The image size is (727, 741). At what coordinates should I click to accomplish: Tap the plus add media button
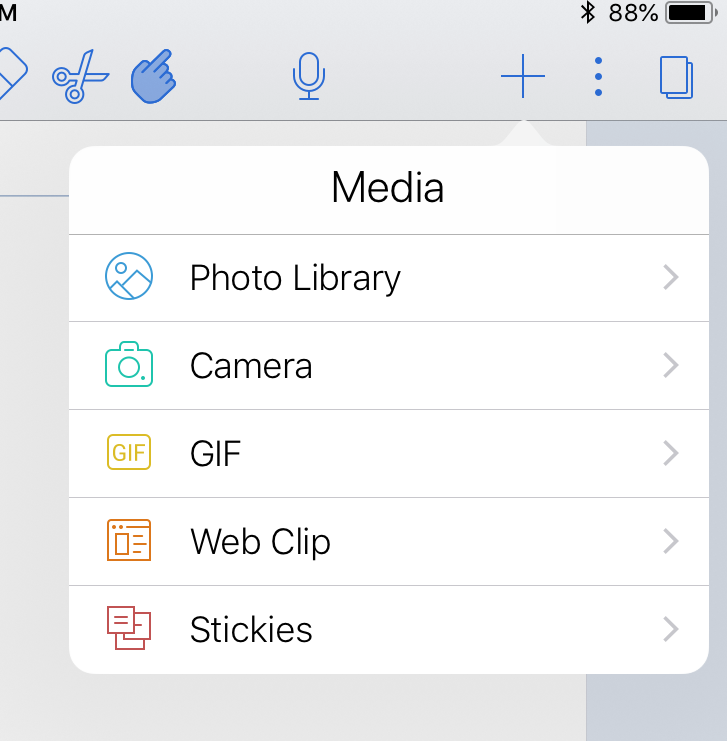tap(523, 76)
